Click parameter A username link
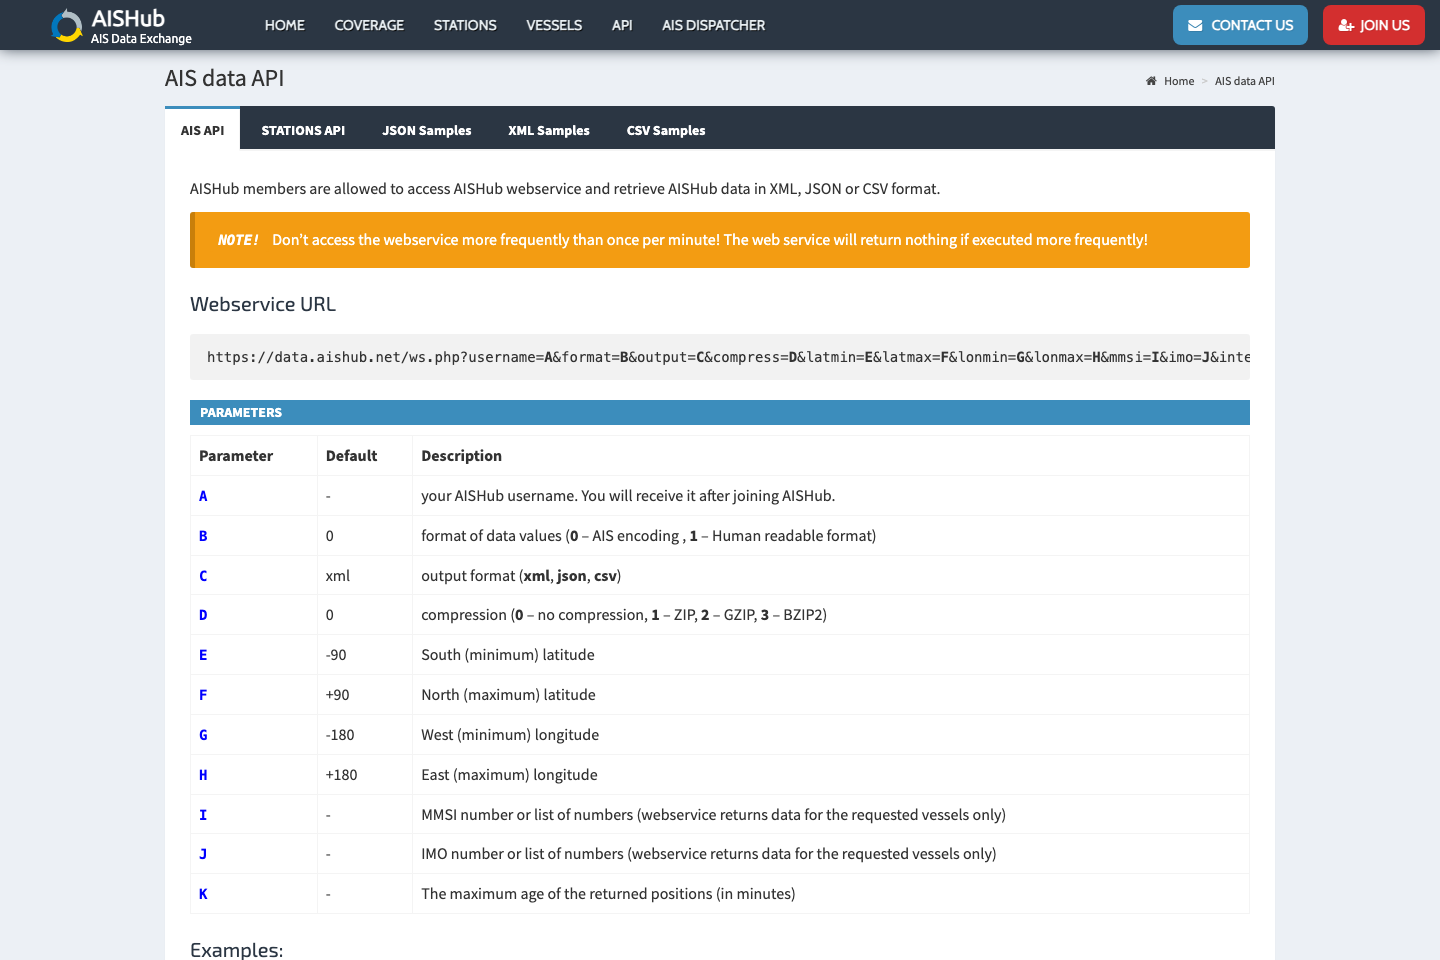The height and width of the screenshot is (960, 1440). coord(203,495)
